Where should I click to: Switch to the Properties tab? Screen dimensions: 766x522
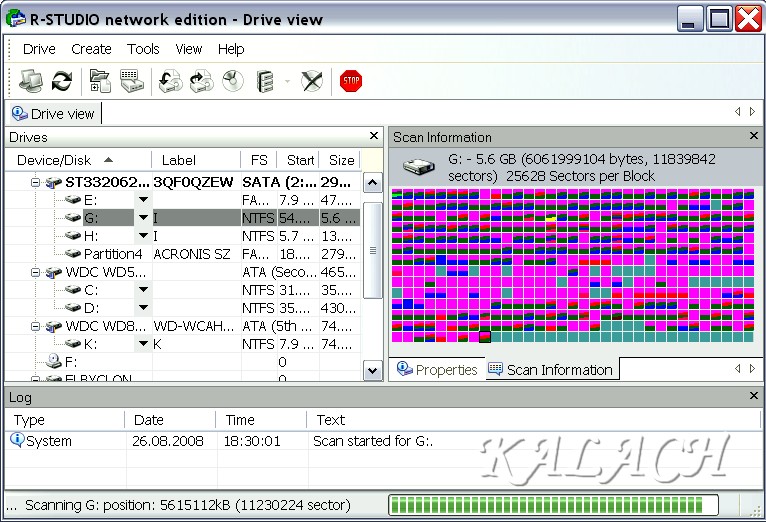tap(437, 370)
